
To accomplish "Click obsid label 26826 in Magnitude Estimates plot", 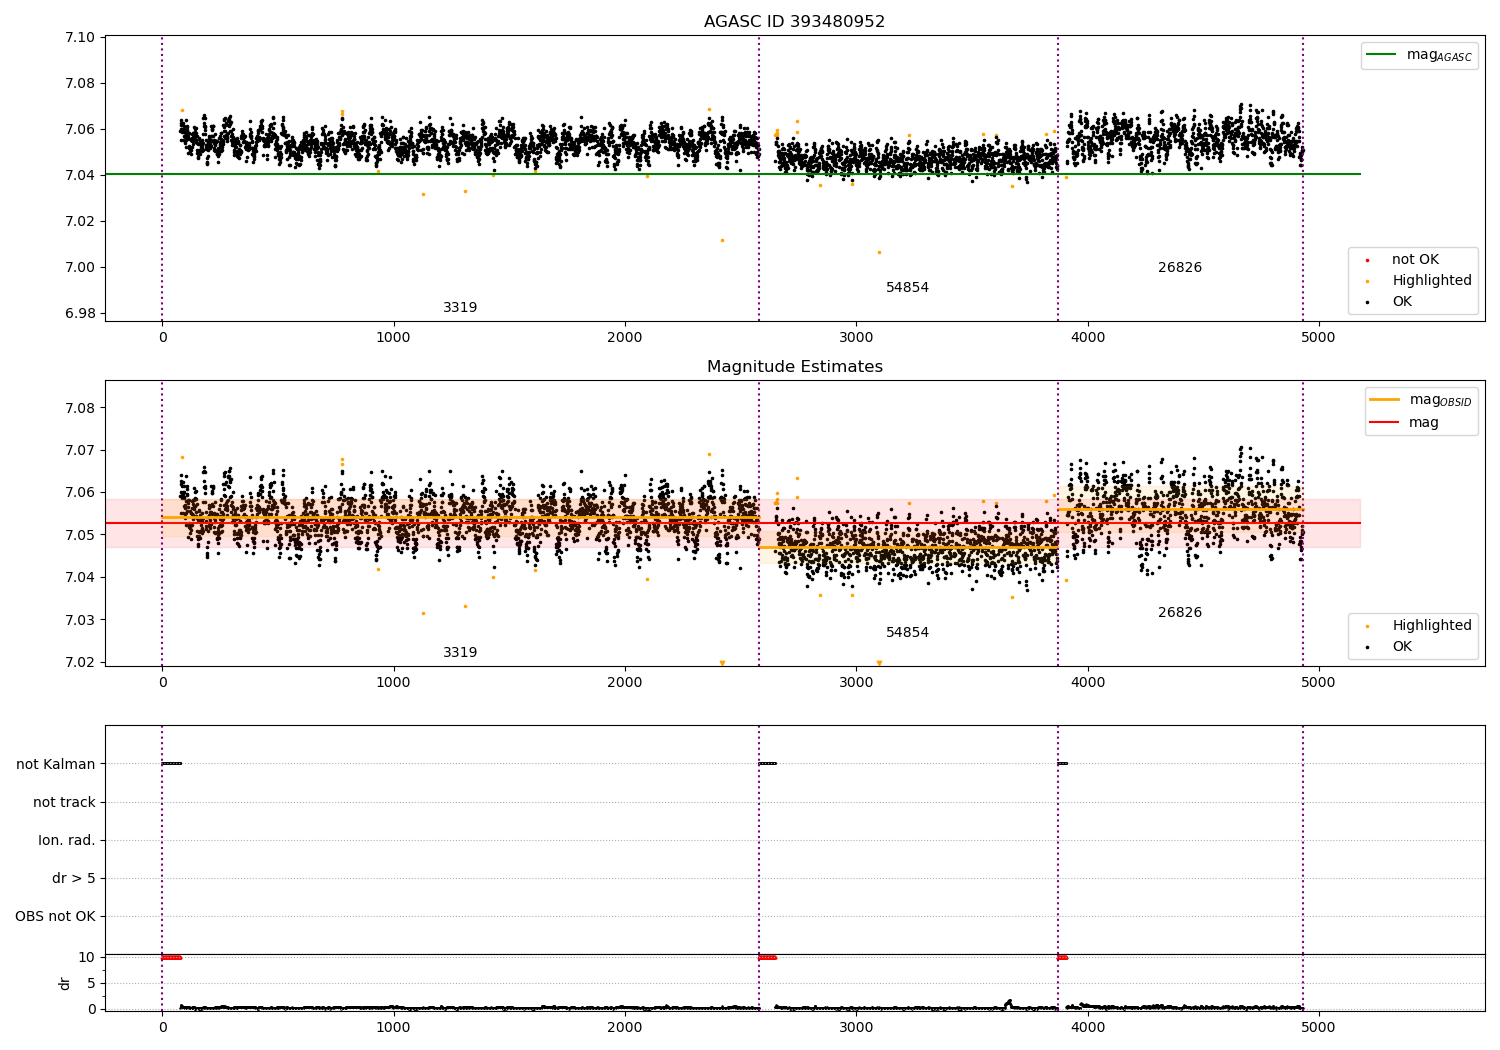I will click(x=1180, y=613).
